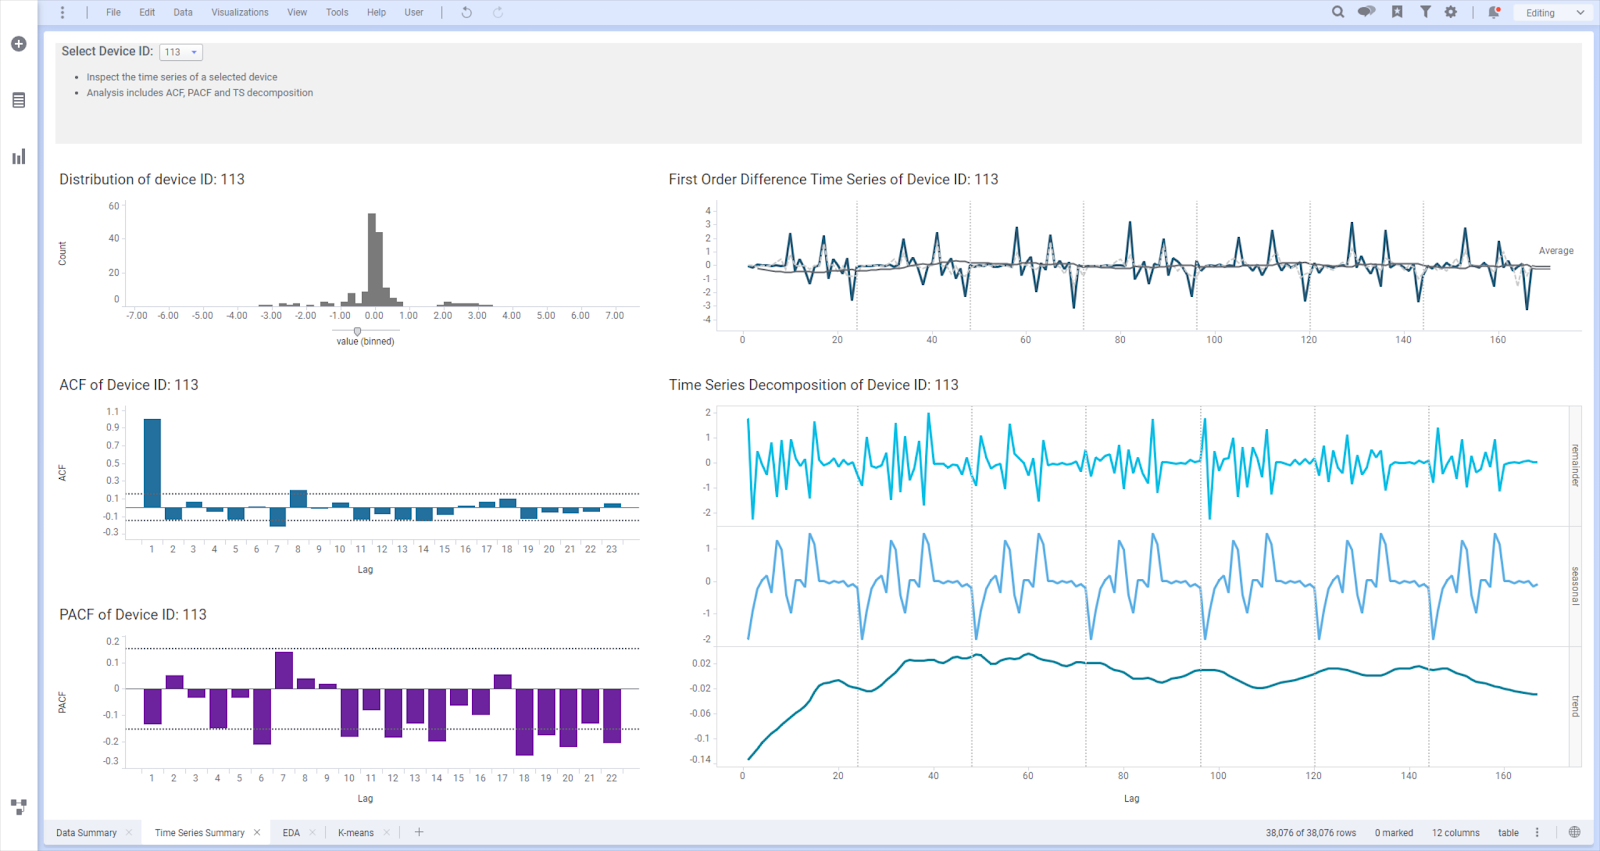
Task: Click the Lag axis label under PACF chart
Action: (x=365, y=799)
